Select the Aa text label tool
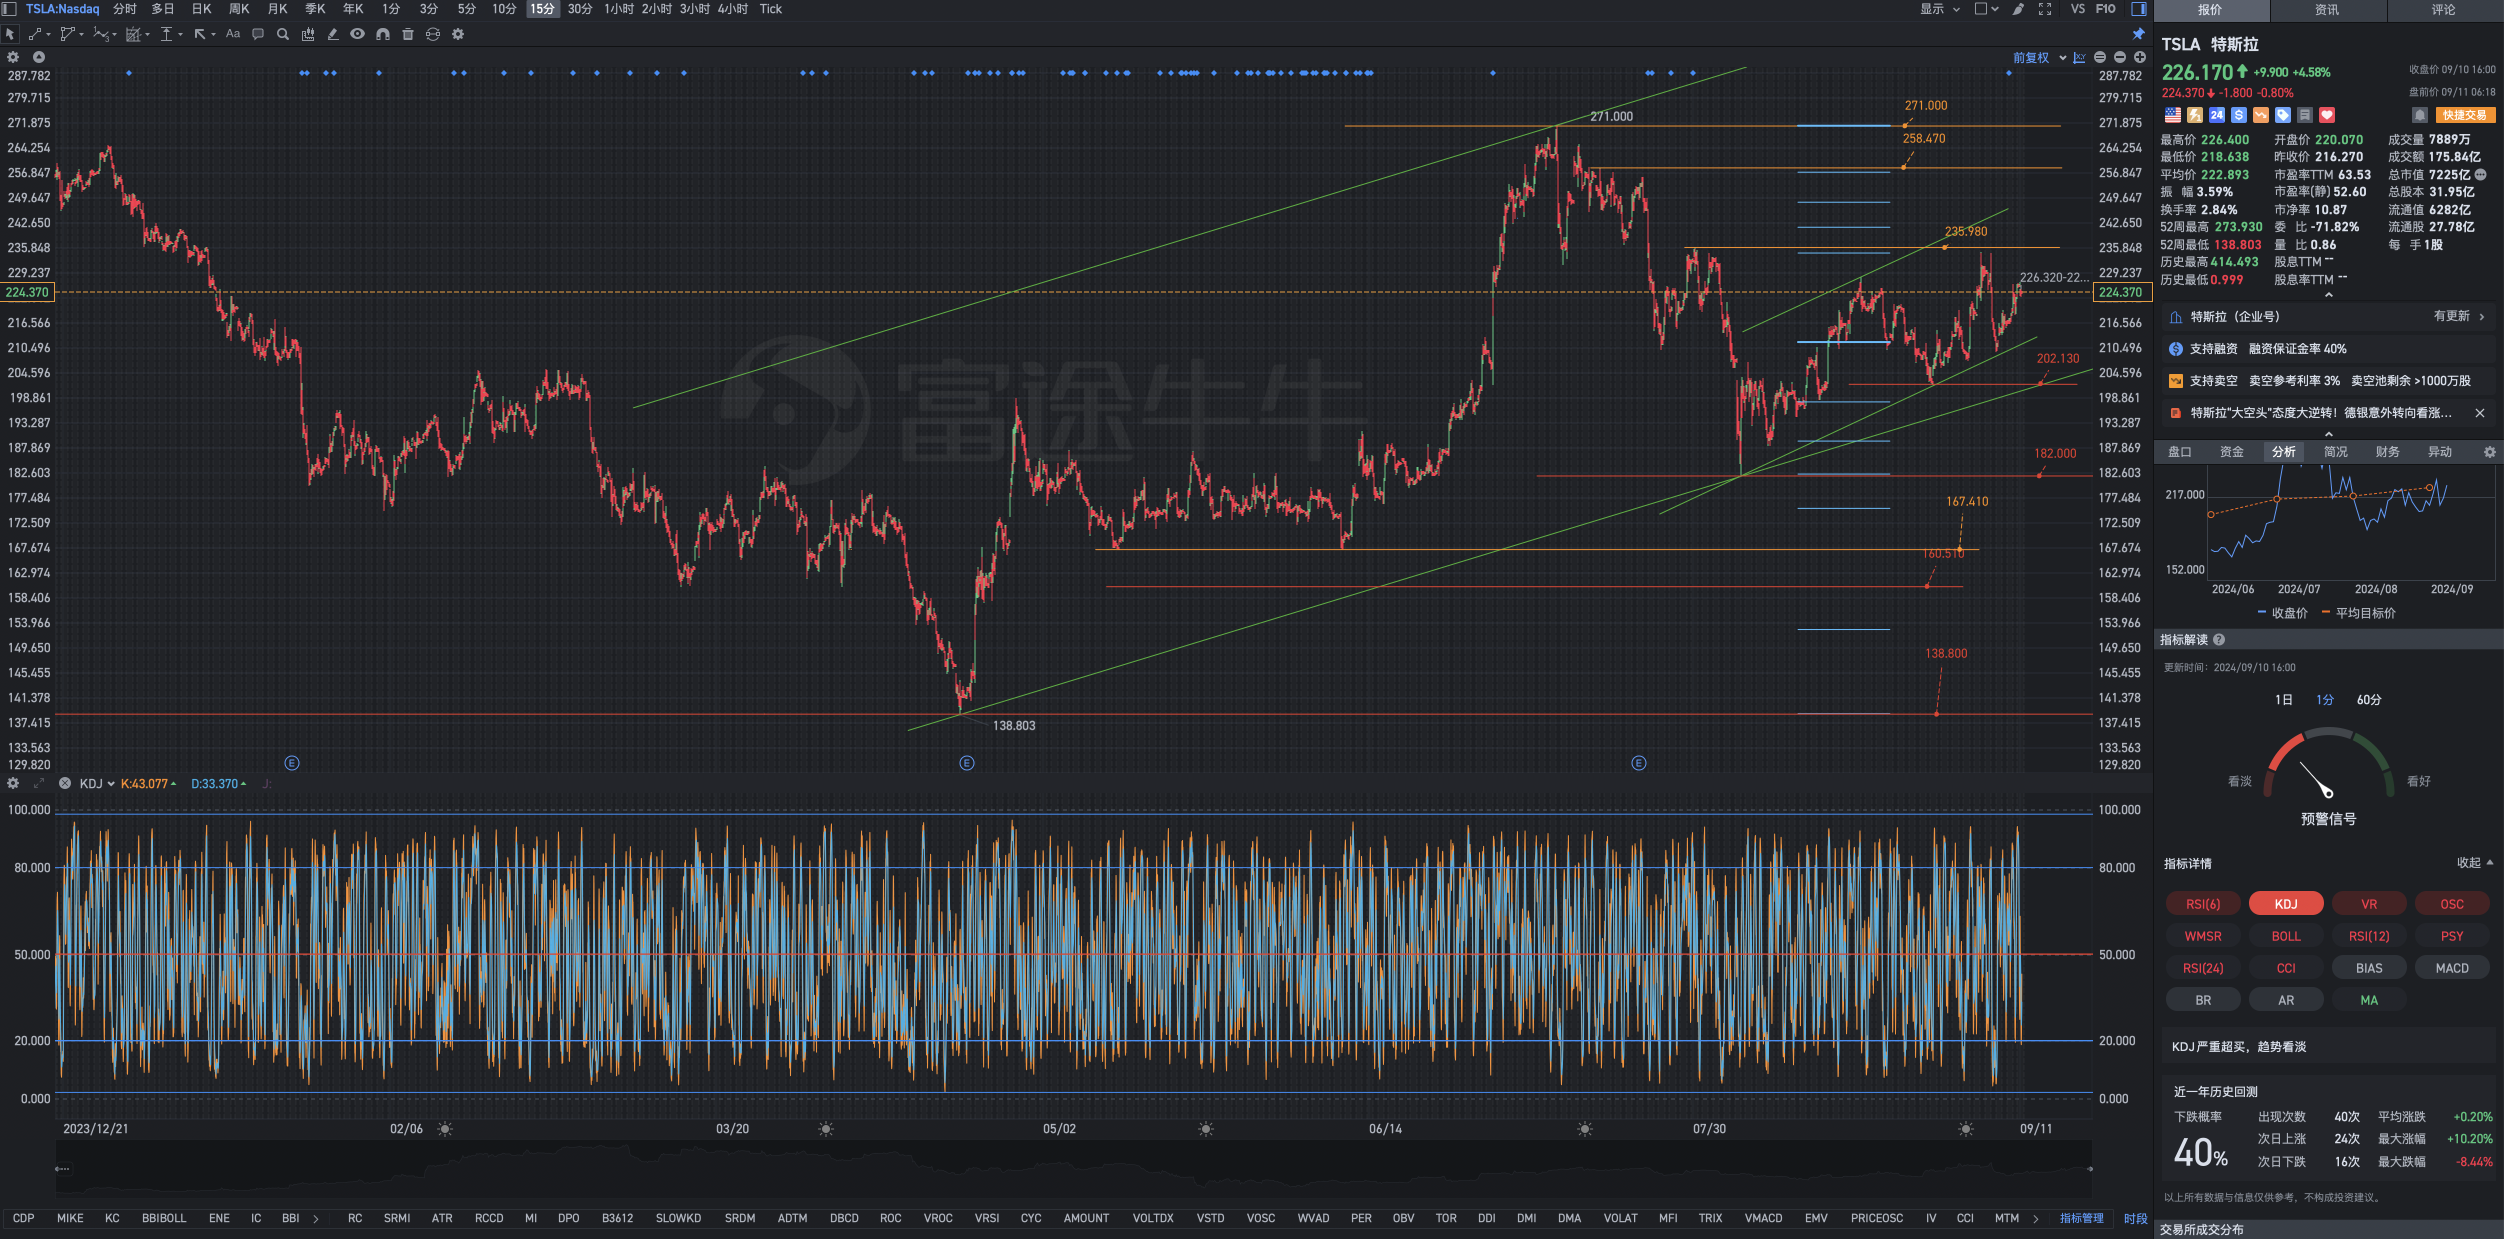The height and width of the screenshot is (1239, 2504). pos(233,34)
